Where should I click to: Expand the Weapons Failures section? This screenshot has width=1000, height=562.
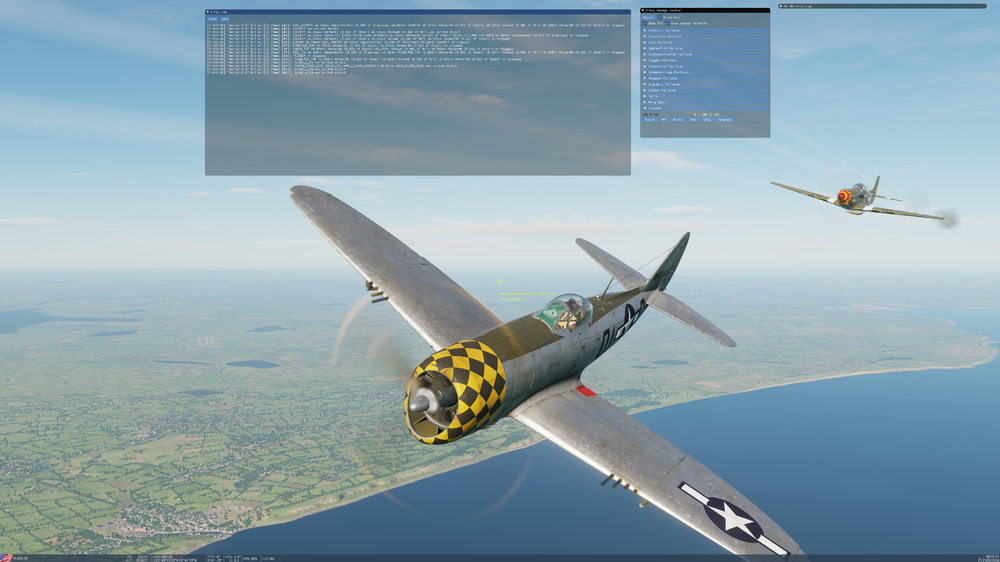(x=705, y=78)
